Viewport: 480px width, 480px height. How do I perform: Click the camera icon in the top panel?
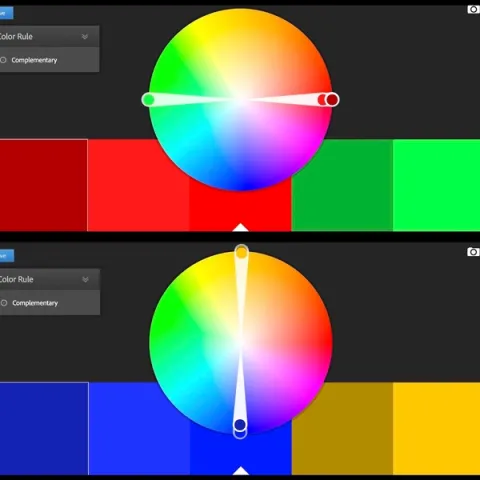point(473,9)
